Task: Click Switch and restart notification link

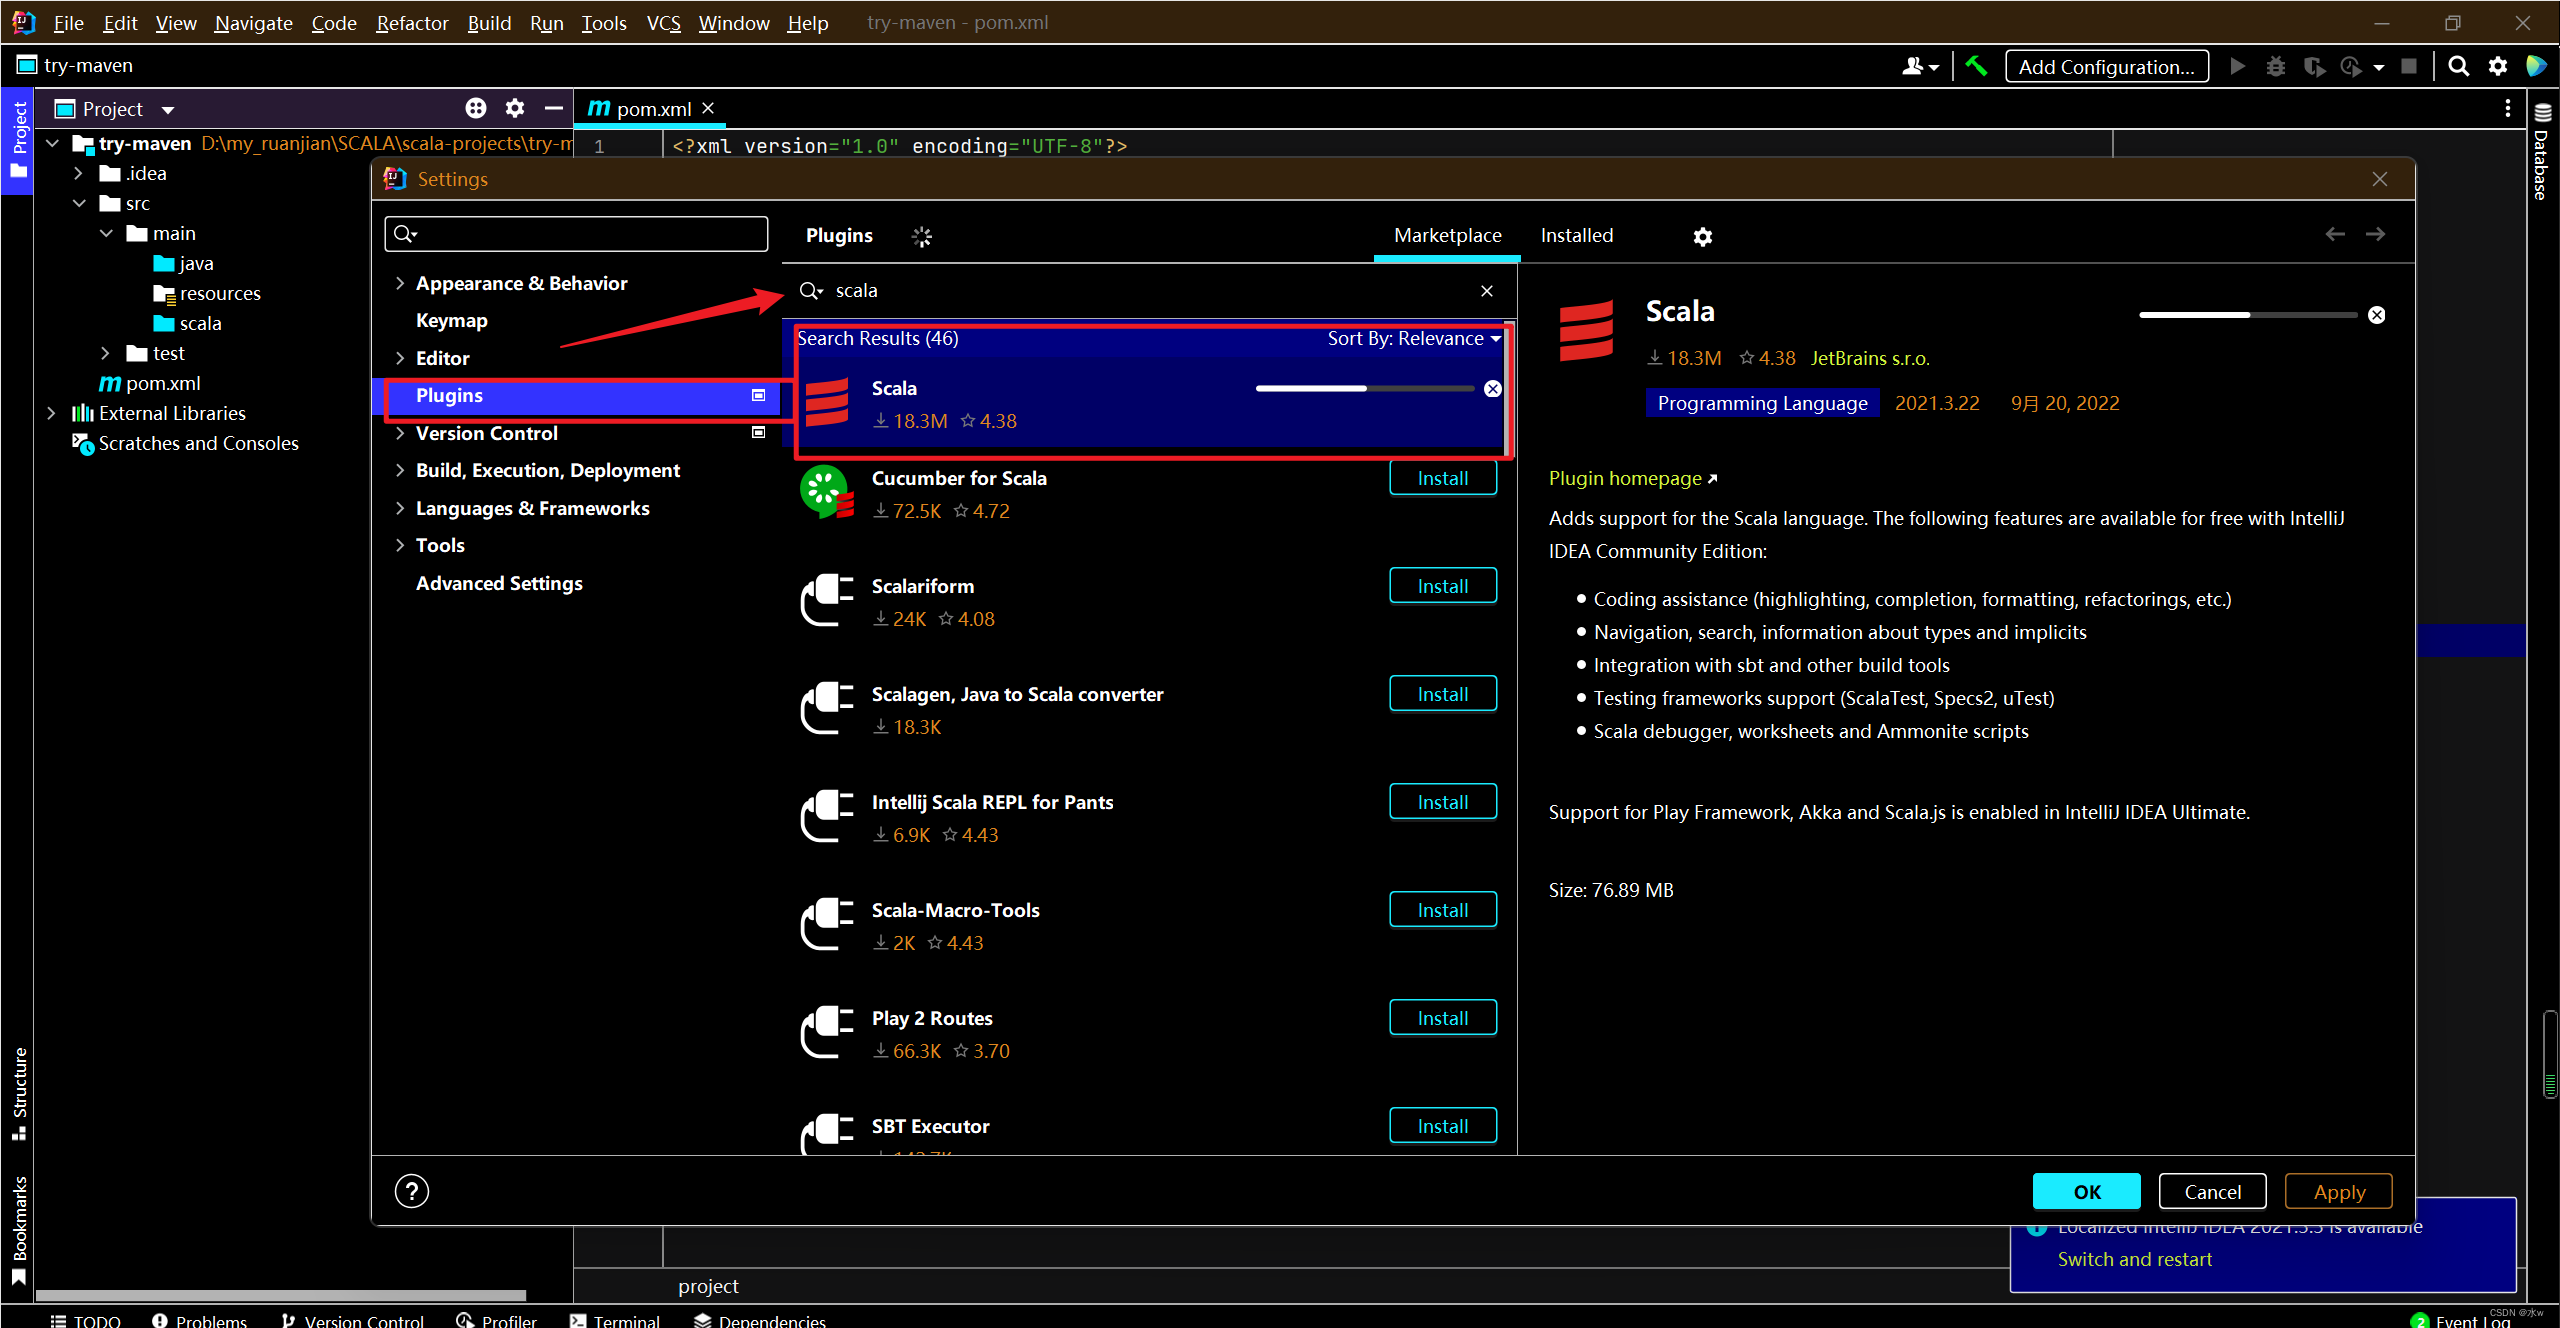Action: (2134, 1260)
